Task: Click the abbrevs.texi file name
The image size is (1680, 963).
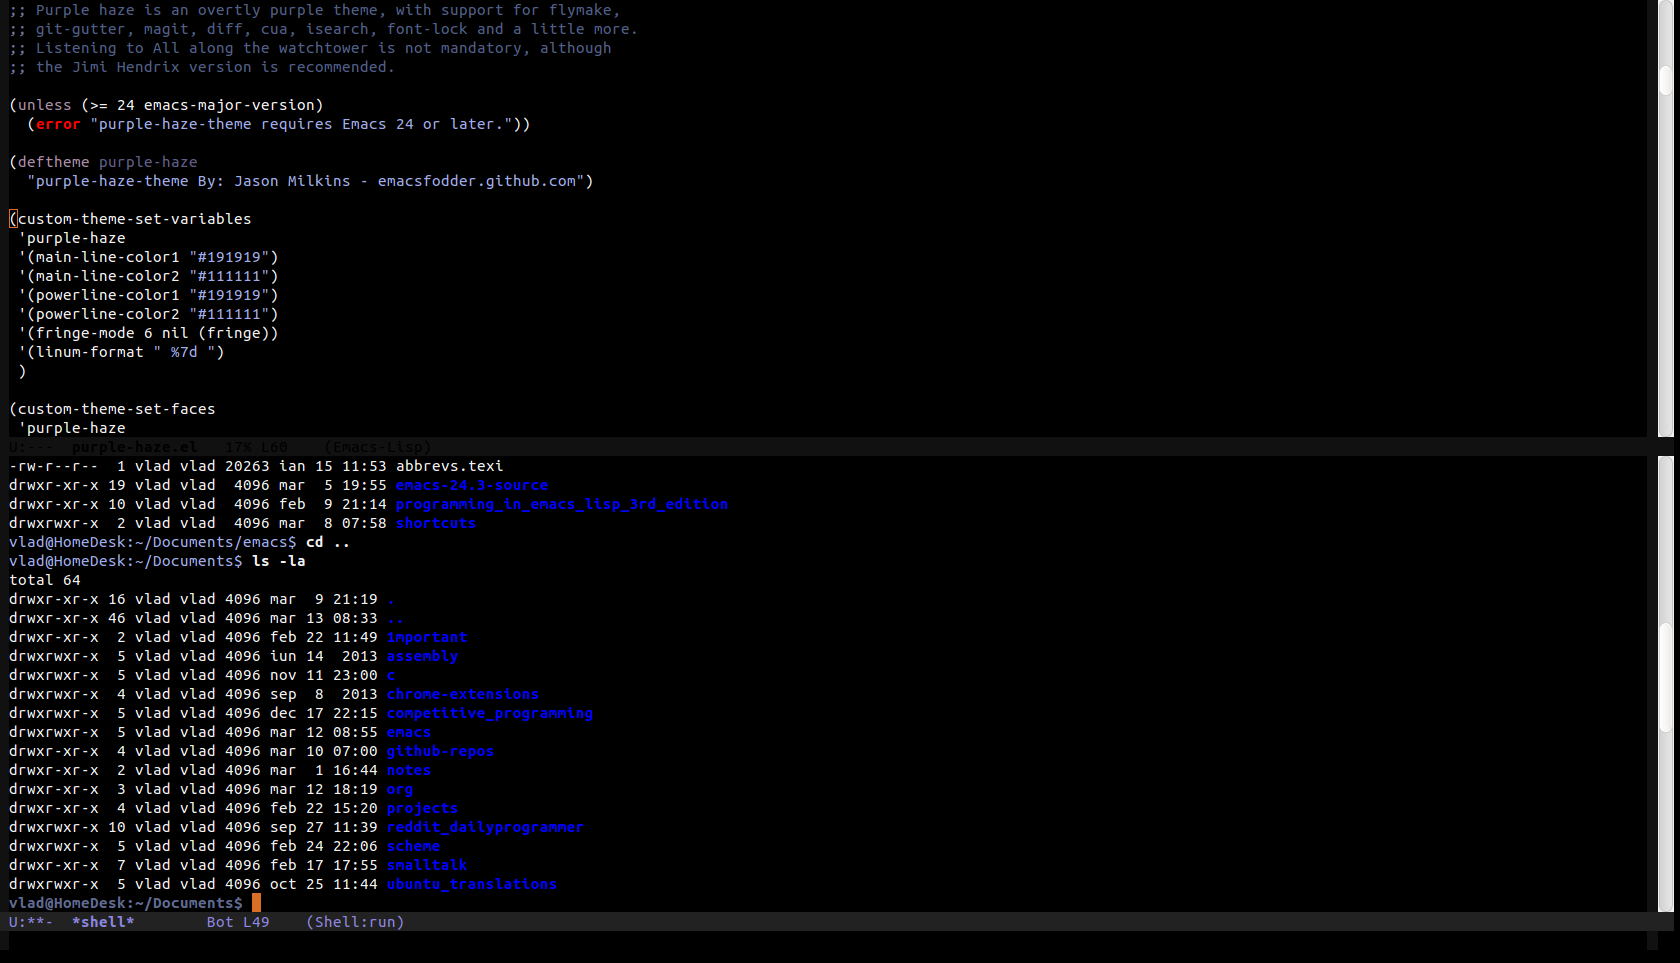Action: coord(449,466)
